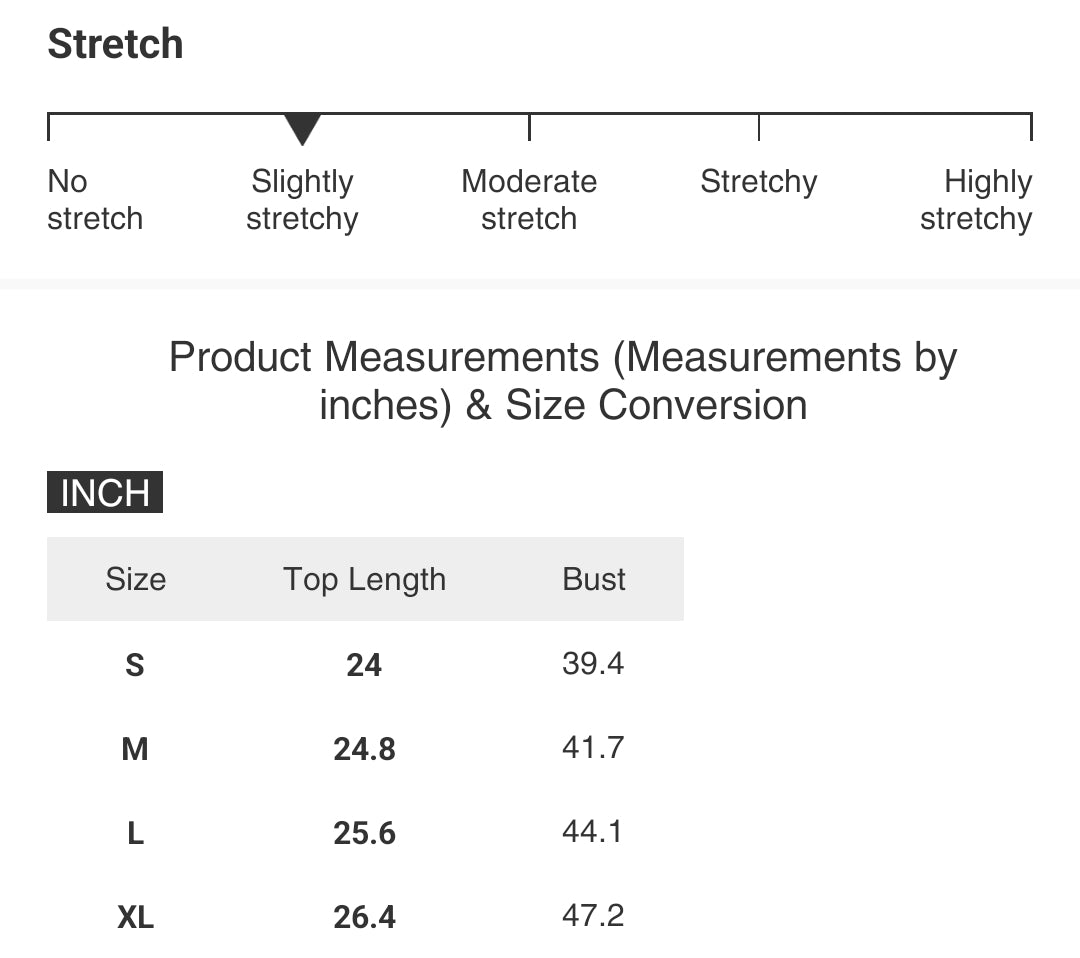
Task: Click the 47.2 bust value for XL
Action: pyautogui.click(x=593, y=916)
